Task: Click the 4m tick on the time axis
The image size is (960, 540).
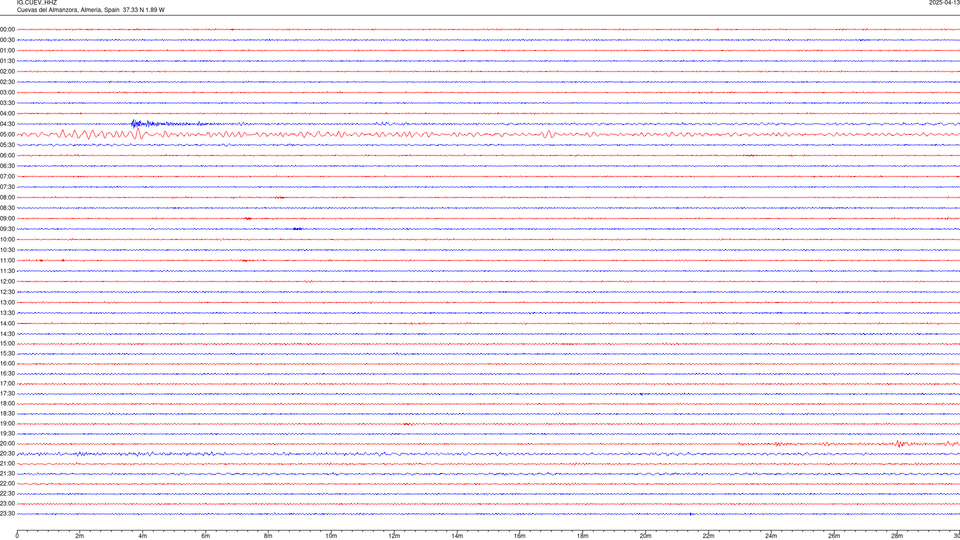Action: tap(143, 536)
